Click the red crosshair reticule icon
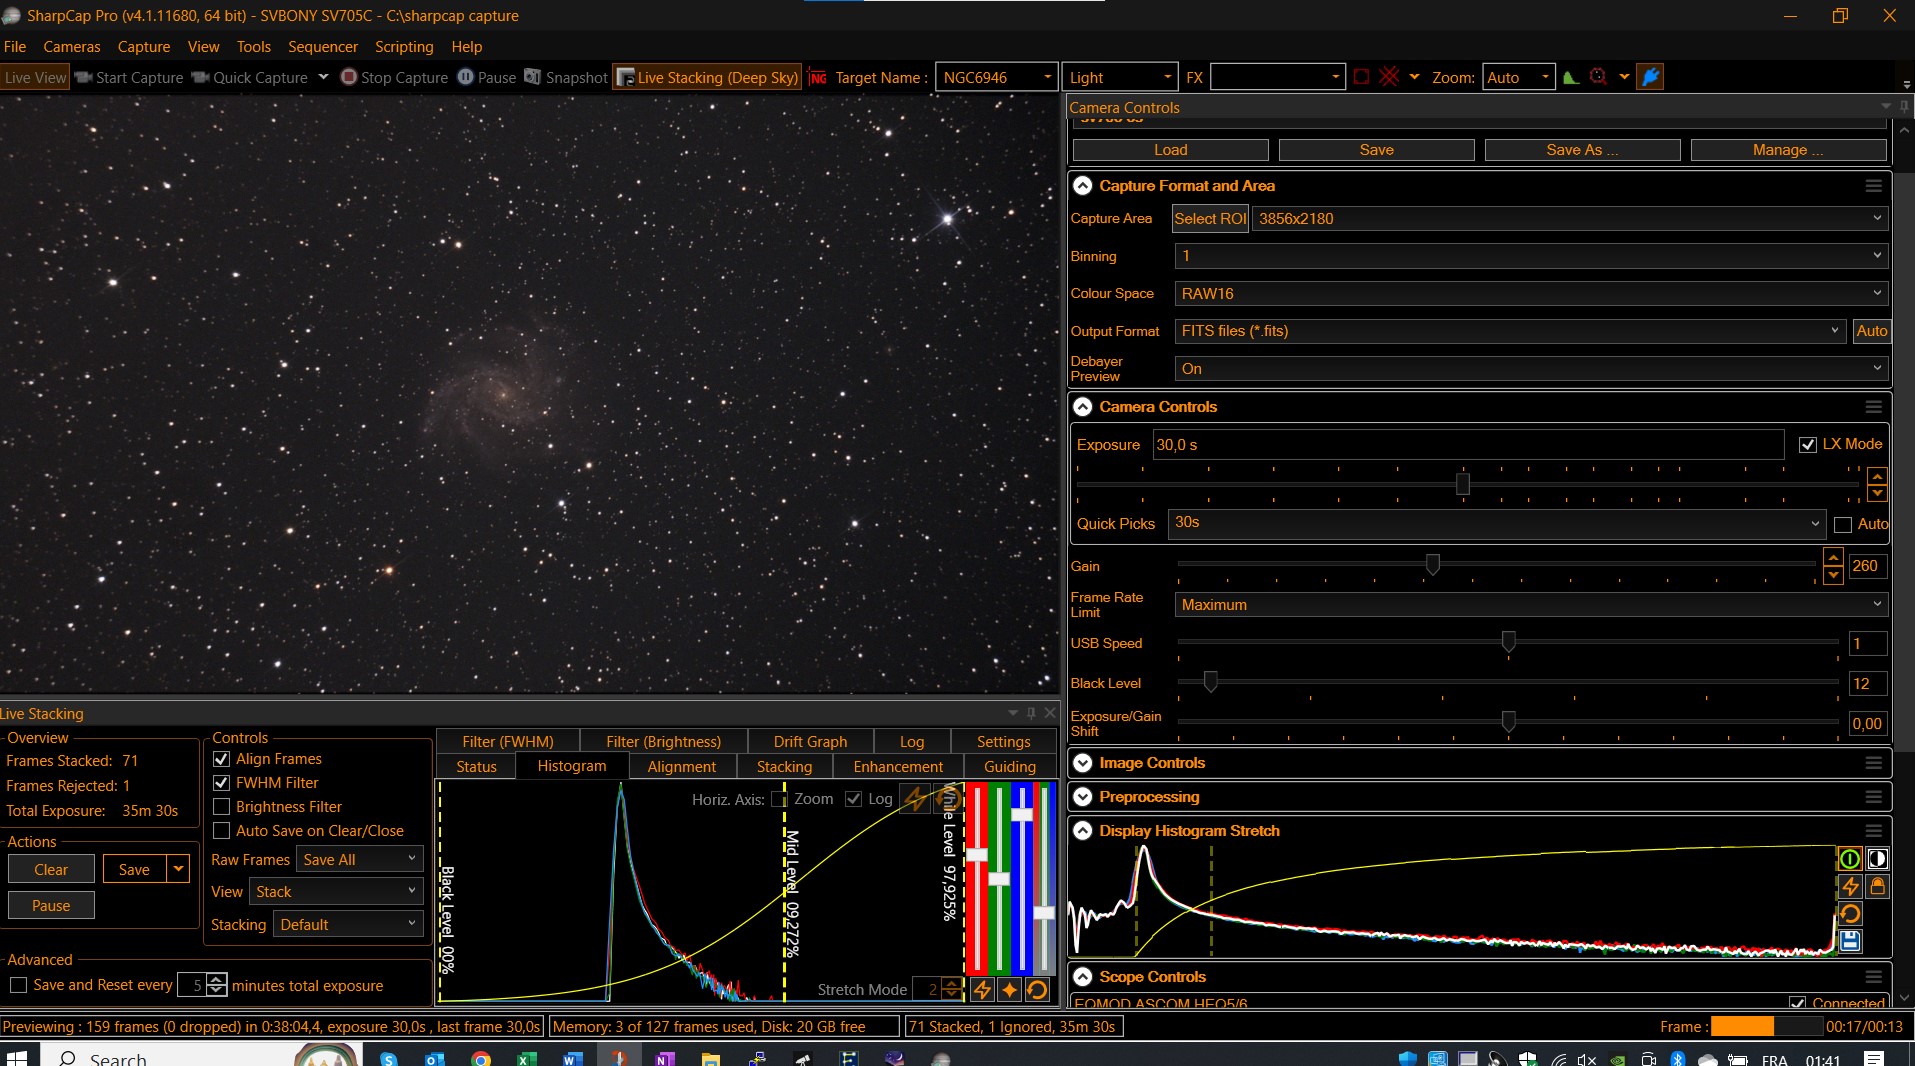The image size is (1915, 1066). [x=1389, y=77]
